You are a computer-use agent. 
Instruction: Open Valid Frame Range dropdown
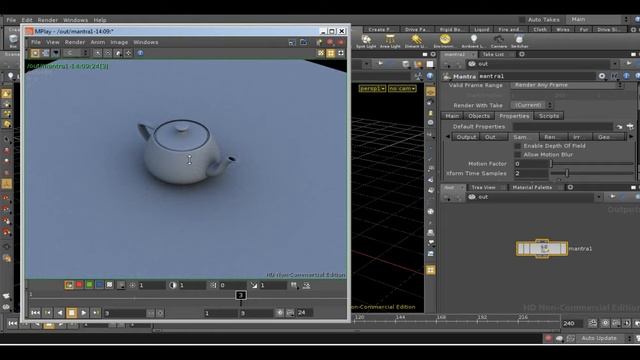[567, 85]
